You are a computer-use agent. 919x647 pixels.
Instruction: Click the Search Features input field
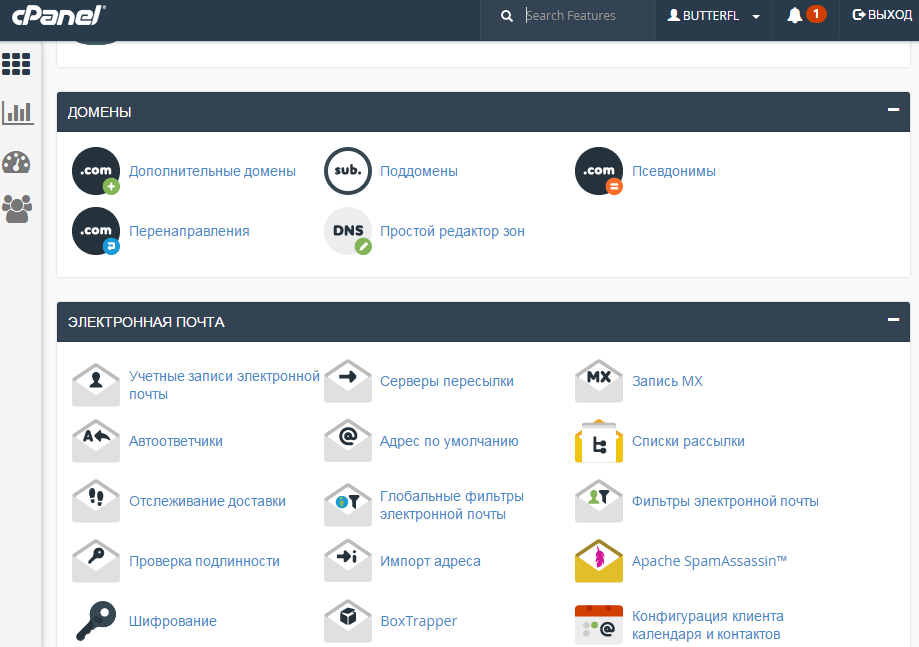click(585, 16)
